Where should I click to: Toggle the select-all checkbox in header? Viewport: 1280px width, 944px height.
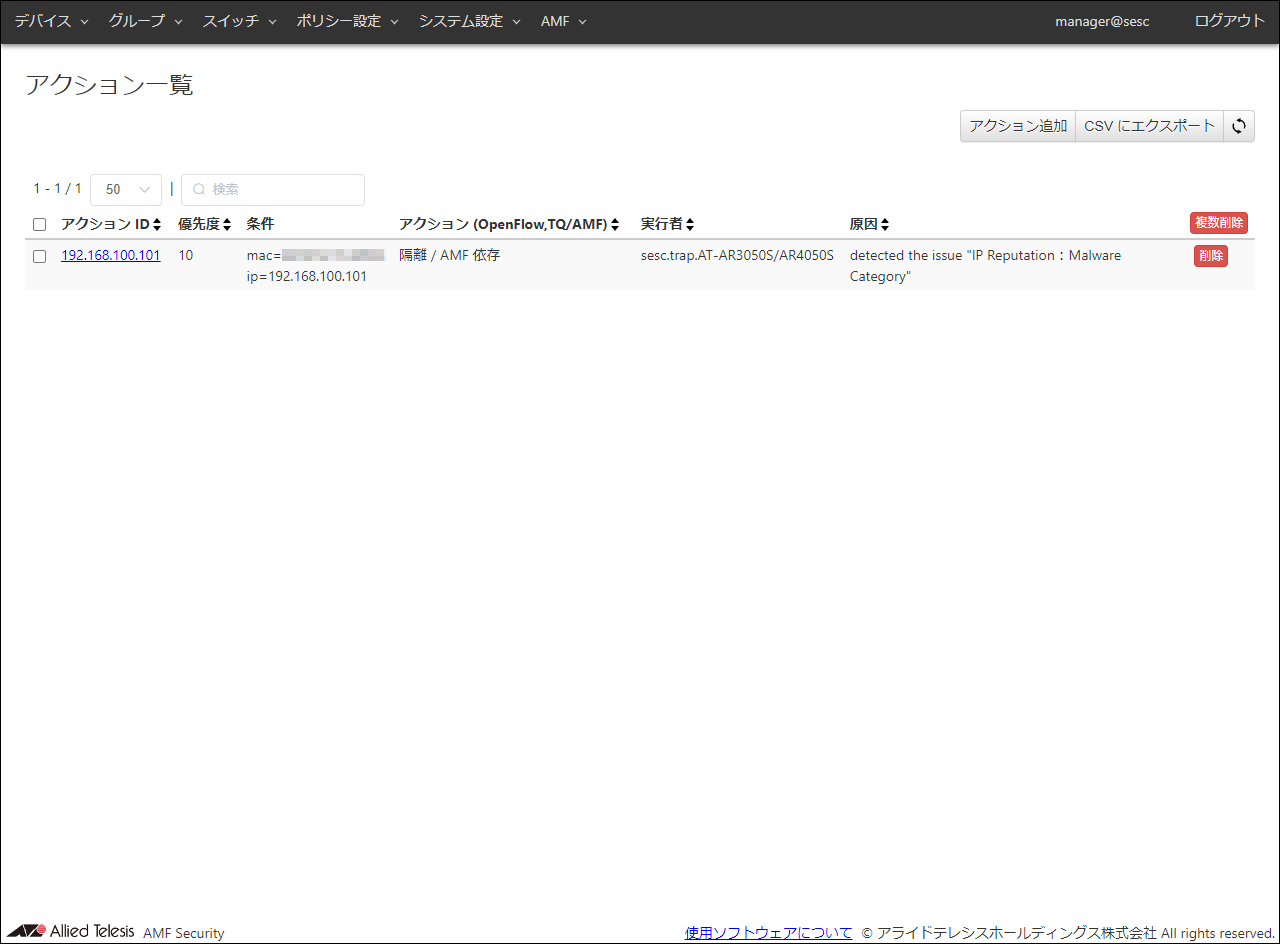pyautogui.click(x=40, y=225)
